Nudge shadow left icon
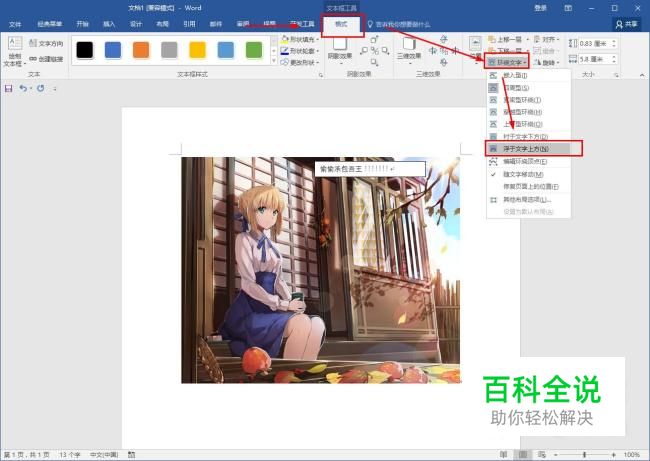 click(x=364, y=51)
